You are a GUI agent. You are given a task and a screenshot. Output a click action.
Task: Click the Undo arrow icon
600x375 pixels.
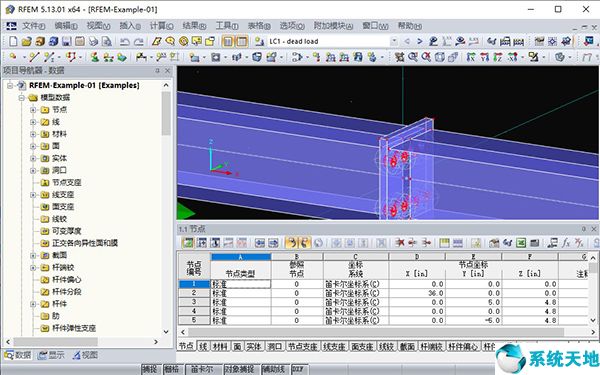coord(124,41)
